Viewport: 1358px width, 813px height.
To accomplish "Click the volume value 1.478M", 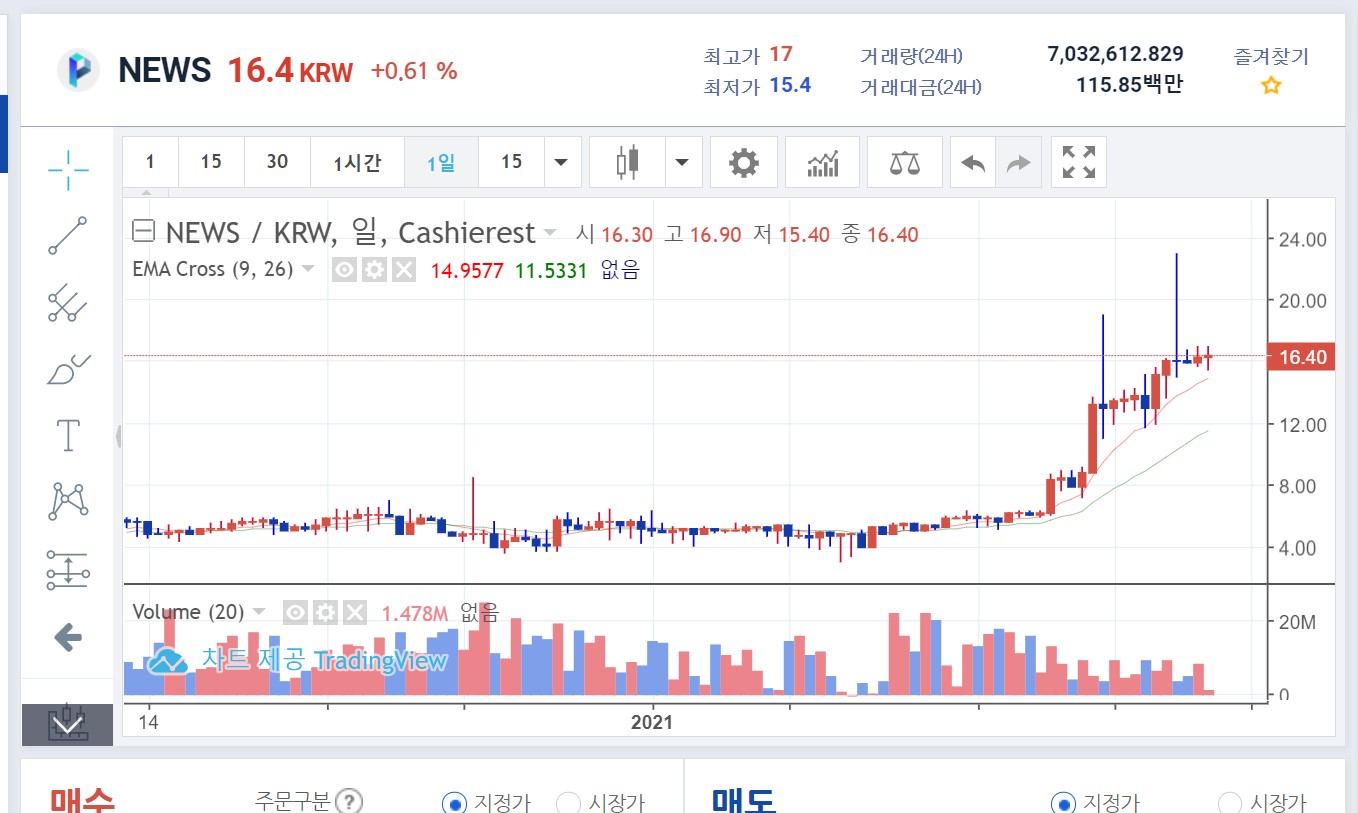I will point(414,613).
